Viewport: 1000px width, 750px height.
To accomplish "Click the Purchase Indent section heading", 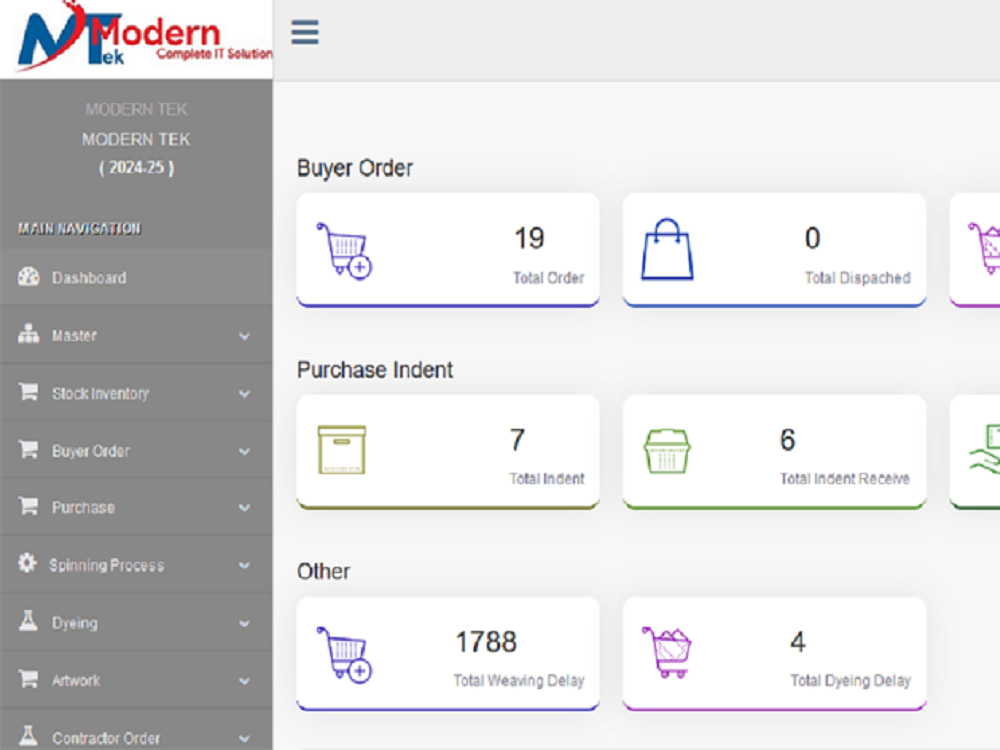I will pyautogui.click(x=375, y=370).
